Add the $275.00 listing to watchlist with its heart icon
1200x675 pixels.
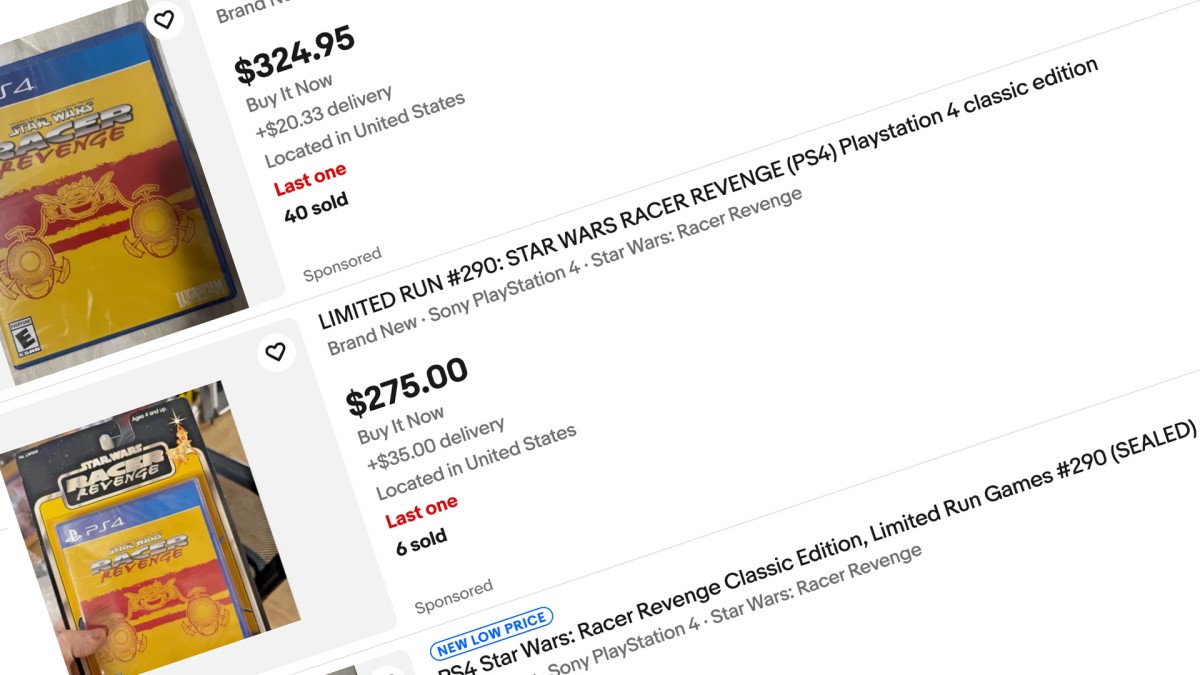275,351
